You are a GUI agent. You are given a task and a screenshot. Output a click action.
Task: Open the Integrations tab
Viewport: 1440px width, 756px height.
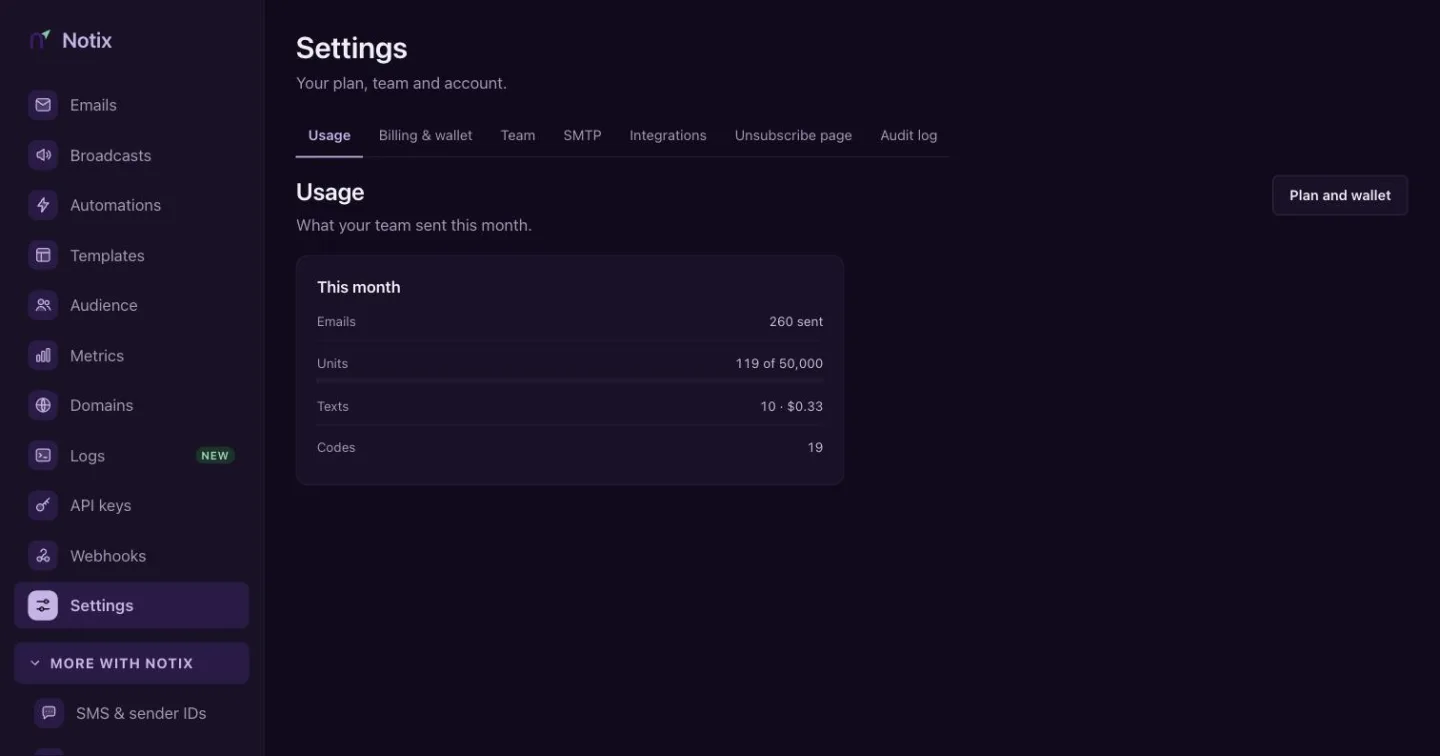click(x=668, y=135)
